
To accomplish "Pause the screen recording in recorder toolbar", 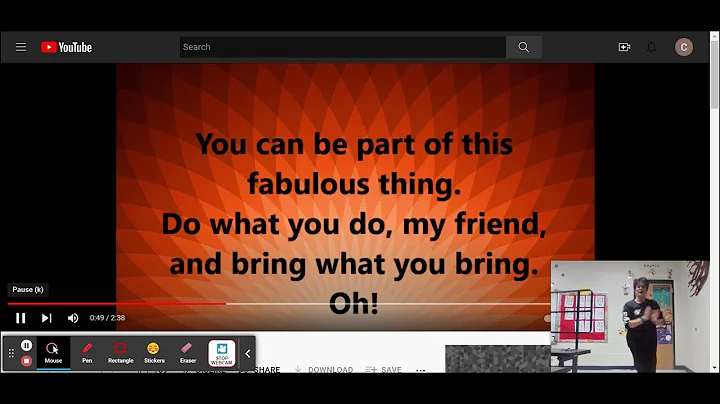I will tap(27, 345).
